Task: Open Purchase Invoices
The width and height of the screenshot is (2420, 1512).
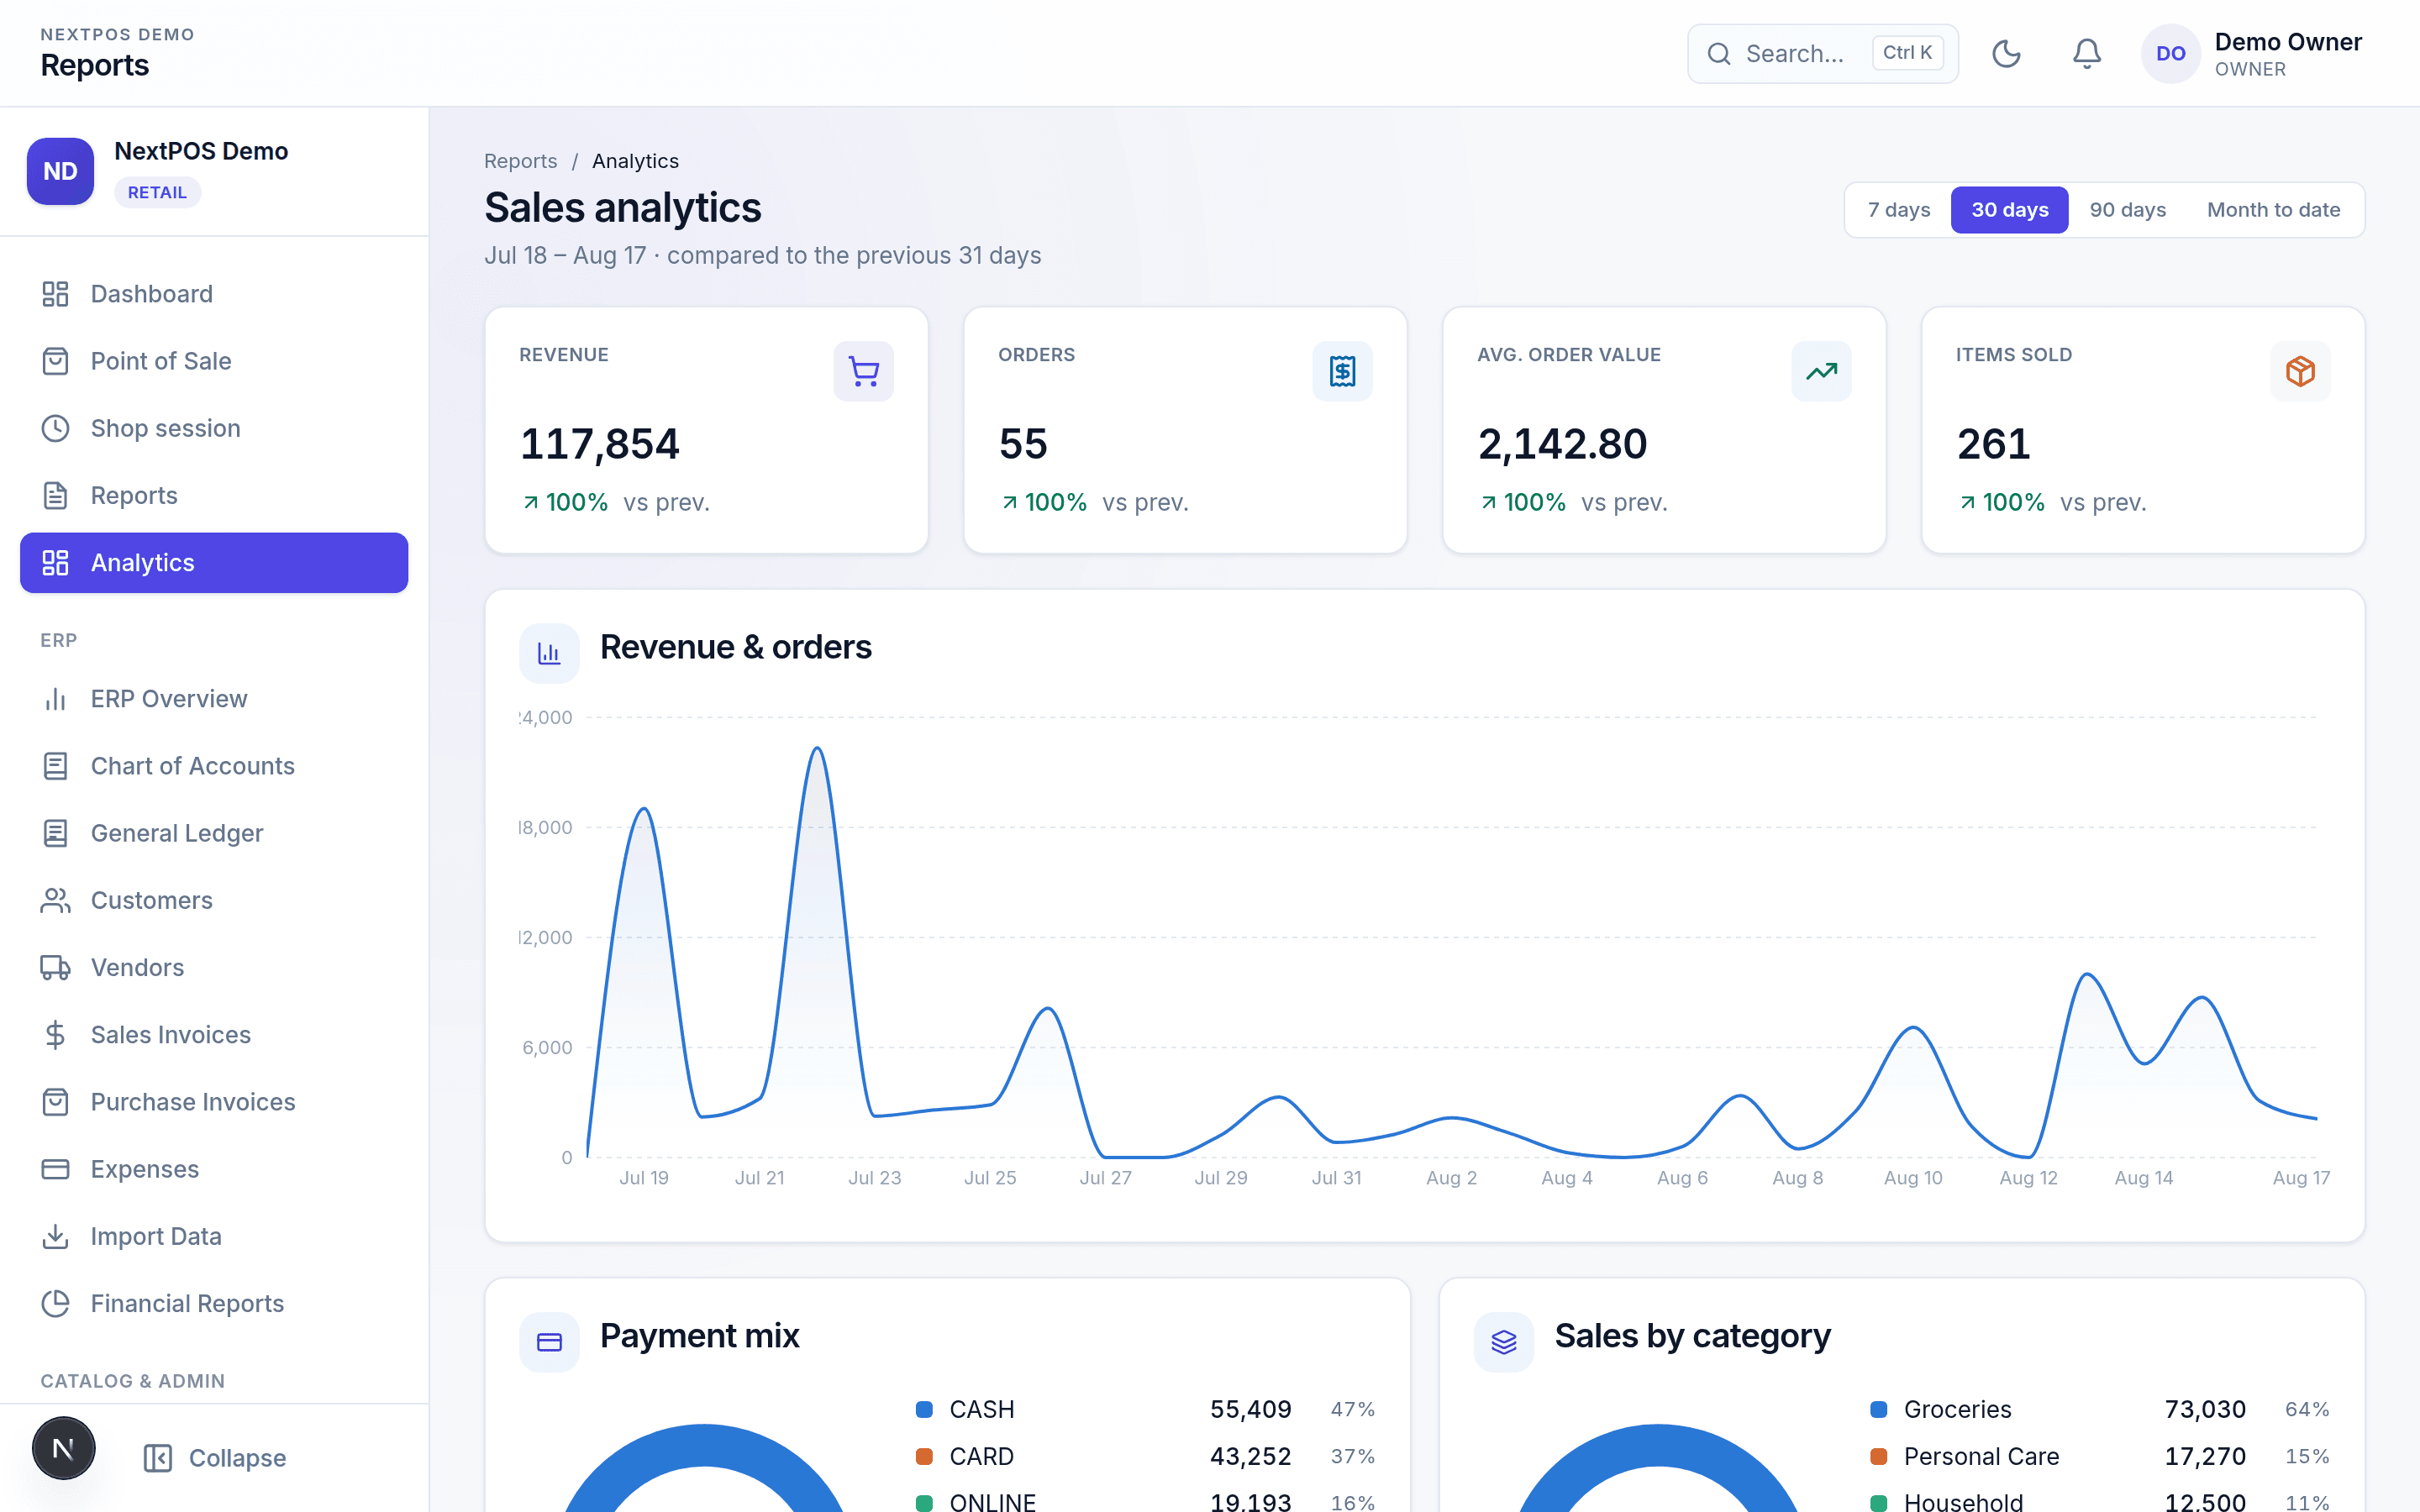Action: [x=214, y=1102]
